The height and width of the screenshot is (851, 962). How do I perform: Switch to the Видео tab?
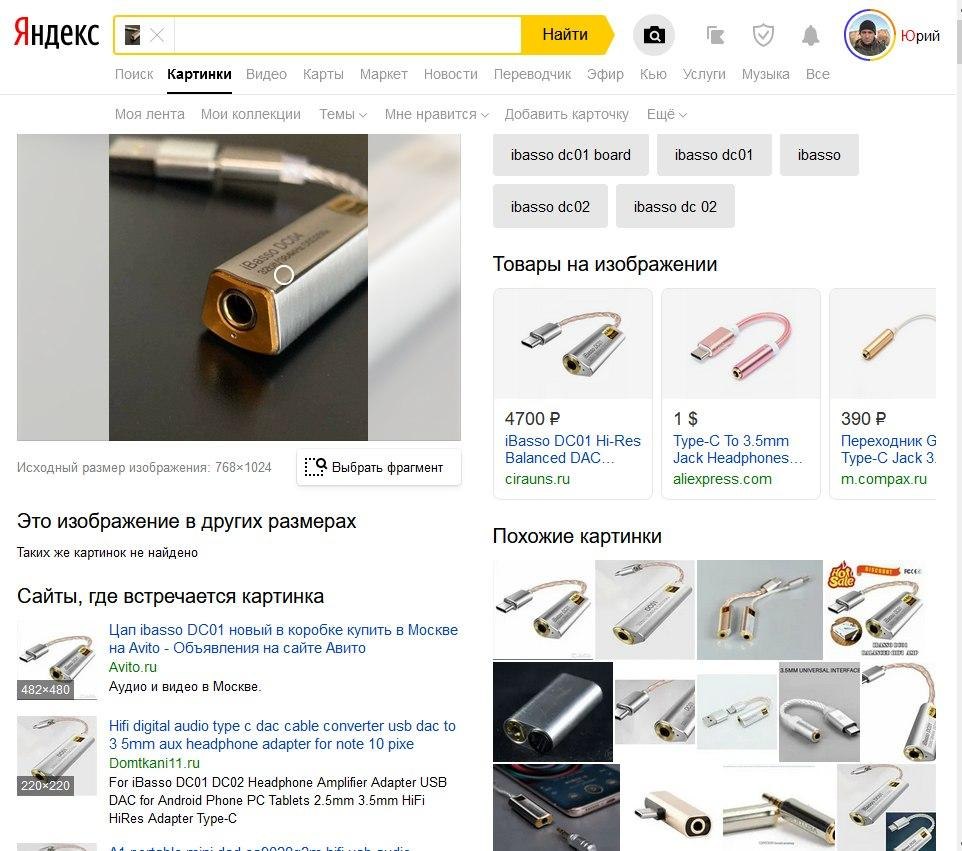click(x=266, y=74)
